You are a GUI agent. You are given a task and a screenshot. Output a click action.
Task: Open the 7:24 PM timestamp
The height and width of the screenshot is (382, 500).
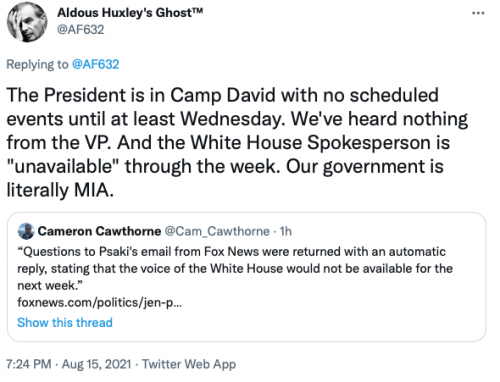tap(29, 364)
